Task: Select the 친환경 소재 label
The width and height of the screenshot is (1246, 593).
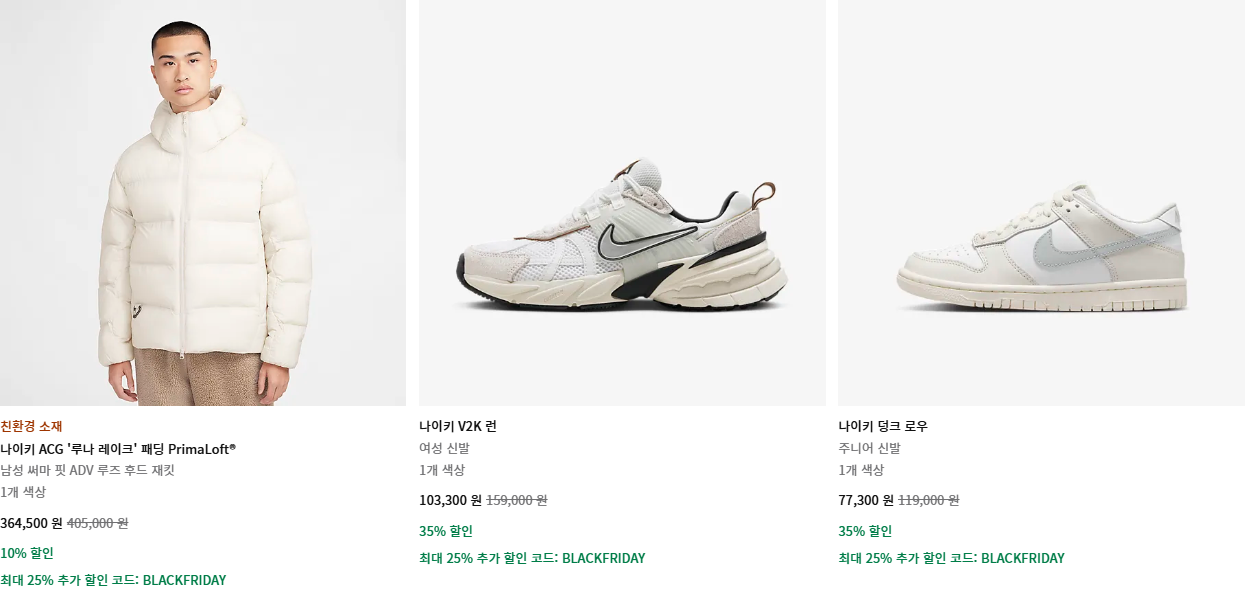Action: click(31, 426)
